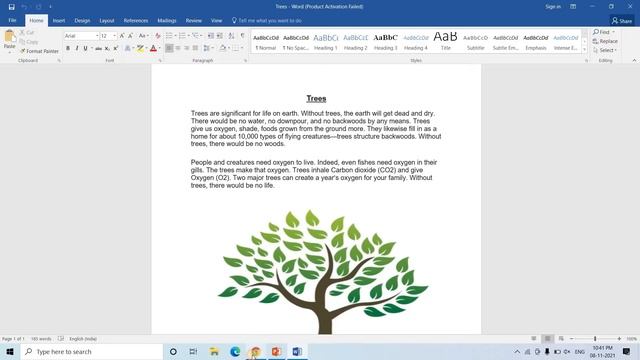Click the Borders icon

[236, 49]
